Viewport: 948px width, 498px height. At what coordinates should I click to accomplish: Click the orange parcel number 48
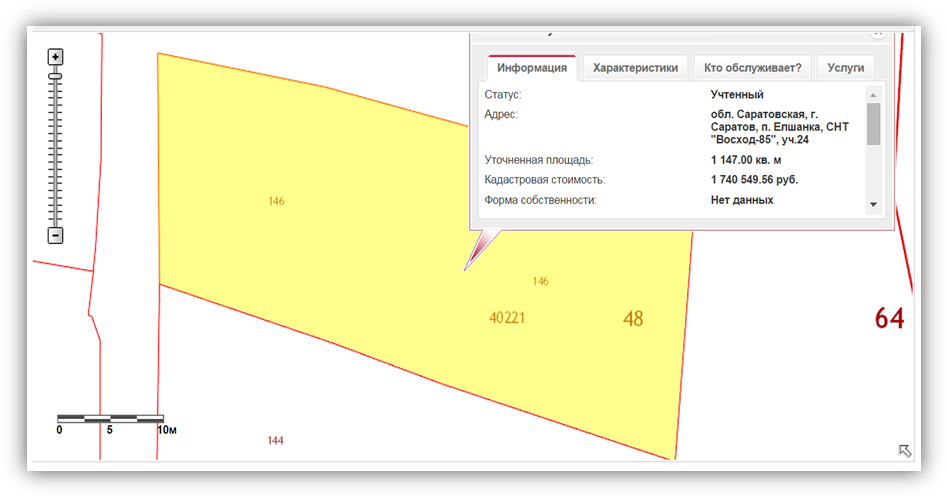click(x=633, y=319)
